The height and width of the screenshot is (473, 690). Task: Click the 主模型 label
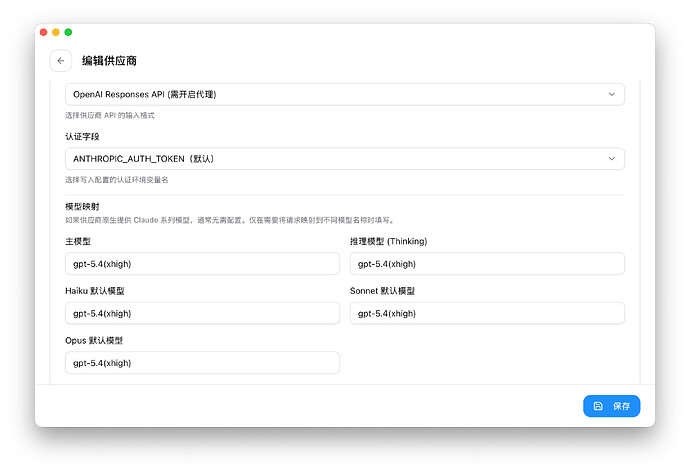[78, 241]
